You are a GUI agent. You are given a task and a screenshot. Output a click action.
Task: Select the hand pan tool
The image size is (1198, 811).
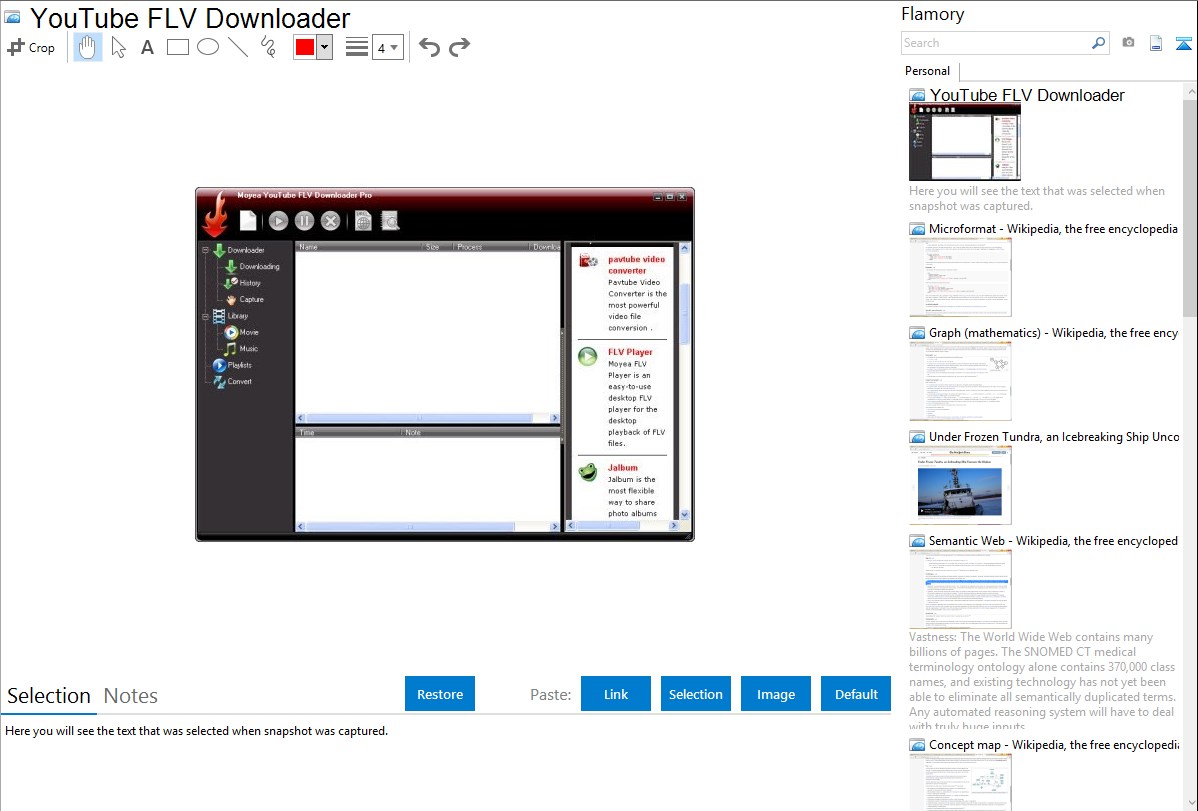pyautogui.click(x=88, y=47)
